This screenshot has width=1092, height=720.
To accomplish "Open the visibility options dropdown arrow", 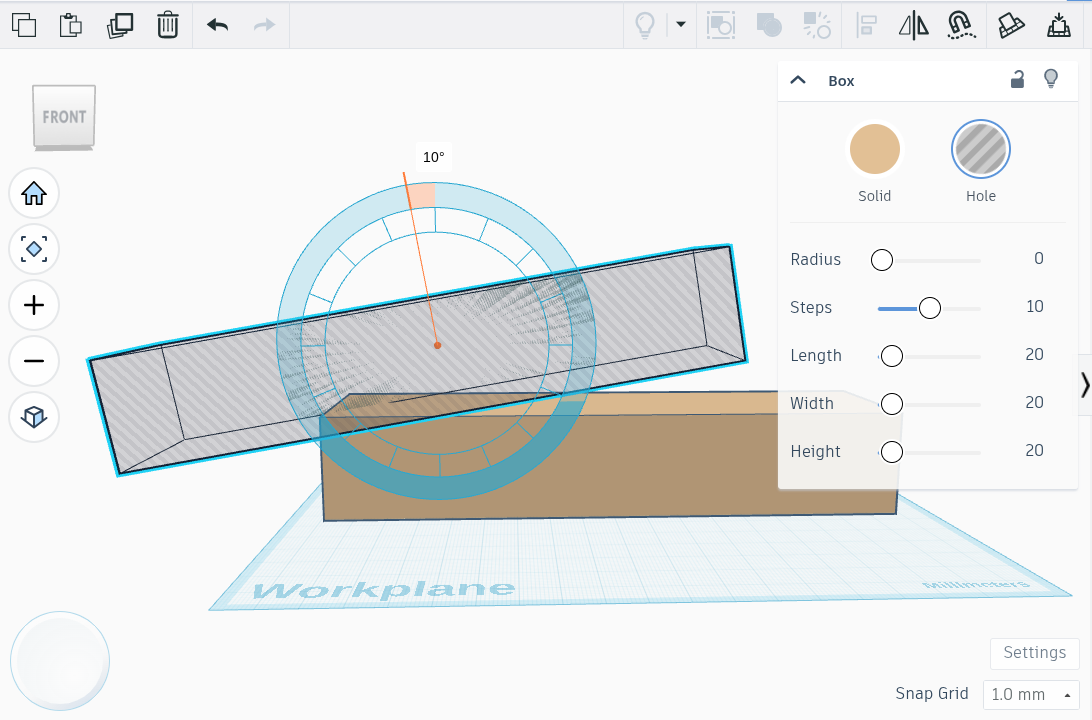I will click(680, 24).
